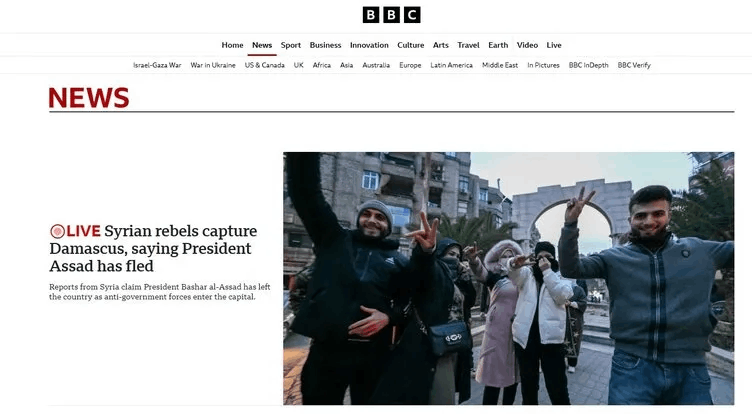Select the US & Canada sub-section

265,65
